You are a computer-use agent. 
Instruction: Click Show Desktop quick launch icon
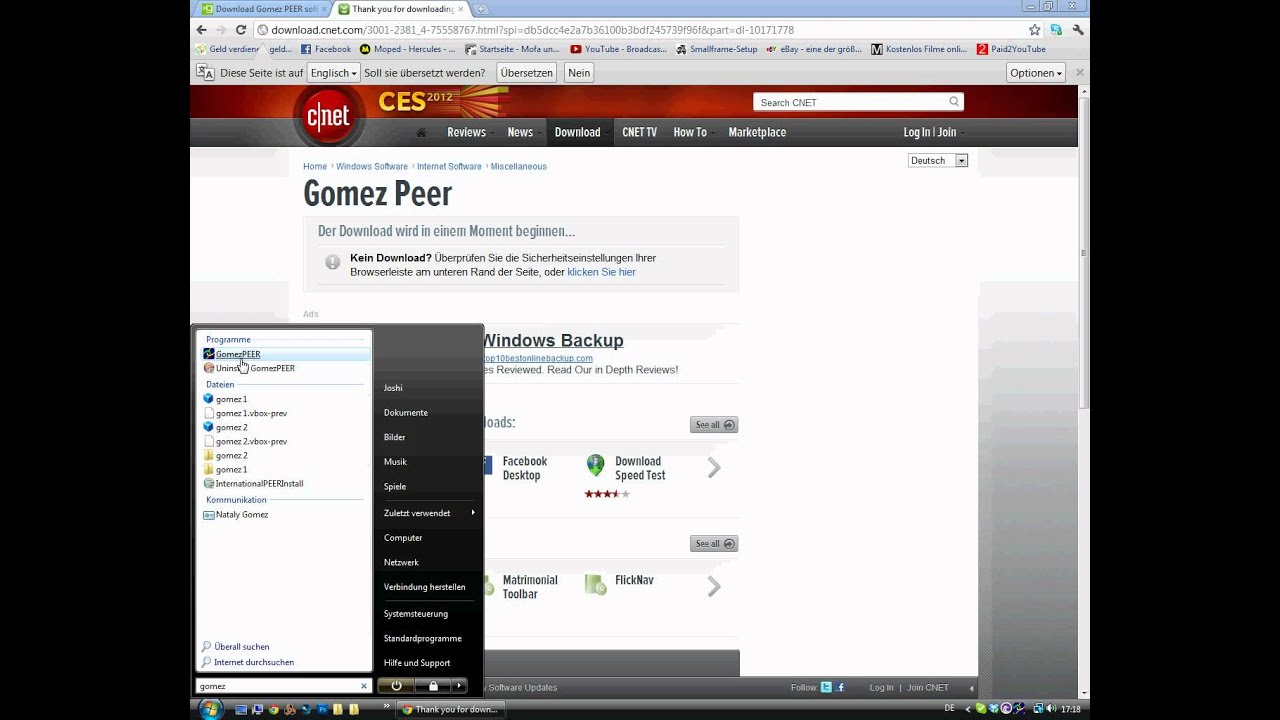click(241, 709)
